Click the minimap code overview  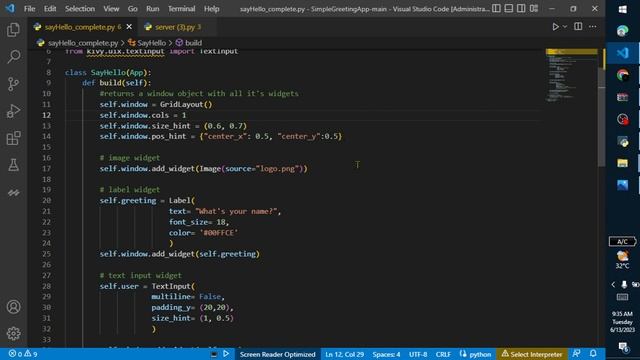[571, 76]
